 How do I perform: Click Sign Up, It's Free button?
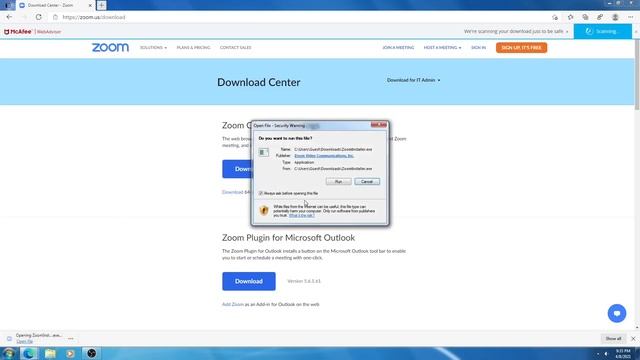click(521, 48)
